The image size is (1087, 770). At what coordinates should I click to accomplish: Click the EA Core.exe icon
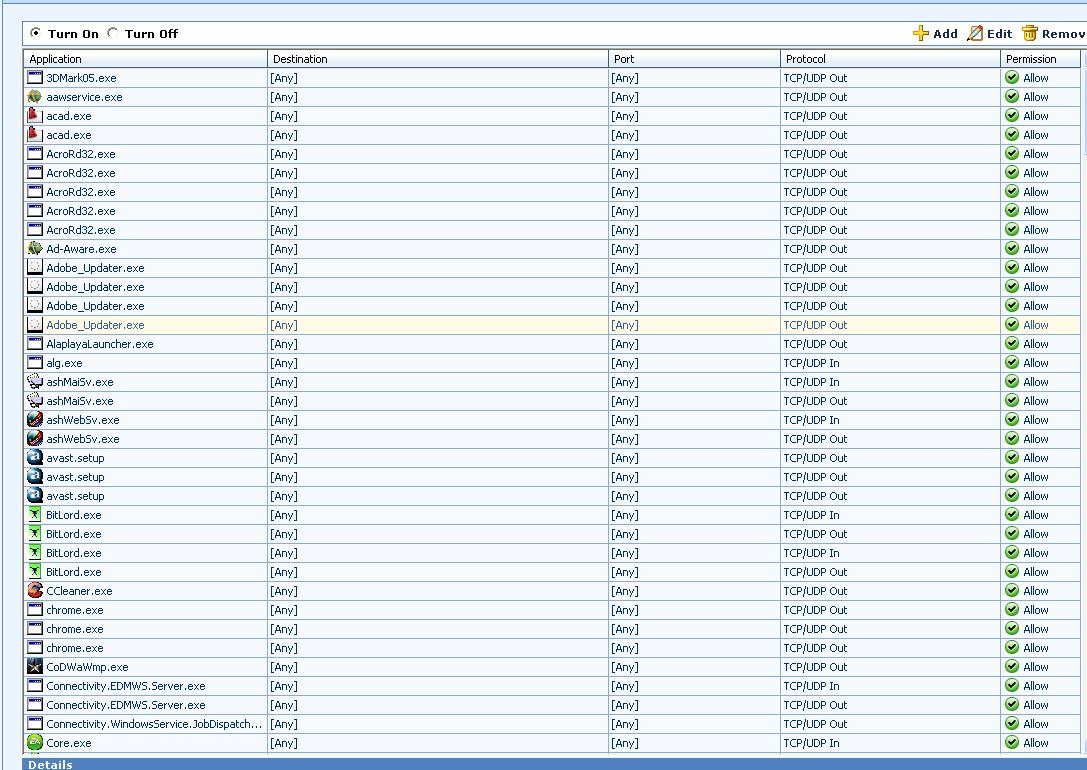pyautogui.click(x=35, y=742)
